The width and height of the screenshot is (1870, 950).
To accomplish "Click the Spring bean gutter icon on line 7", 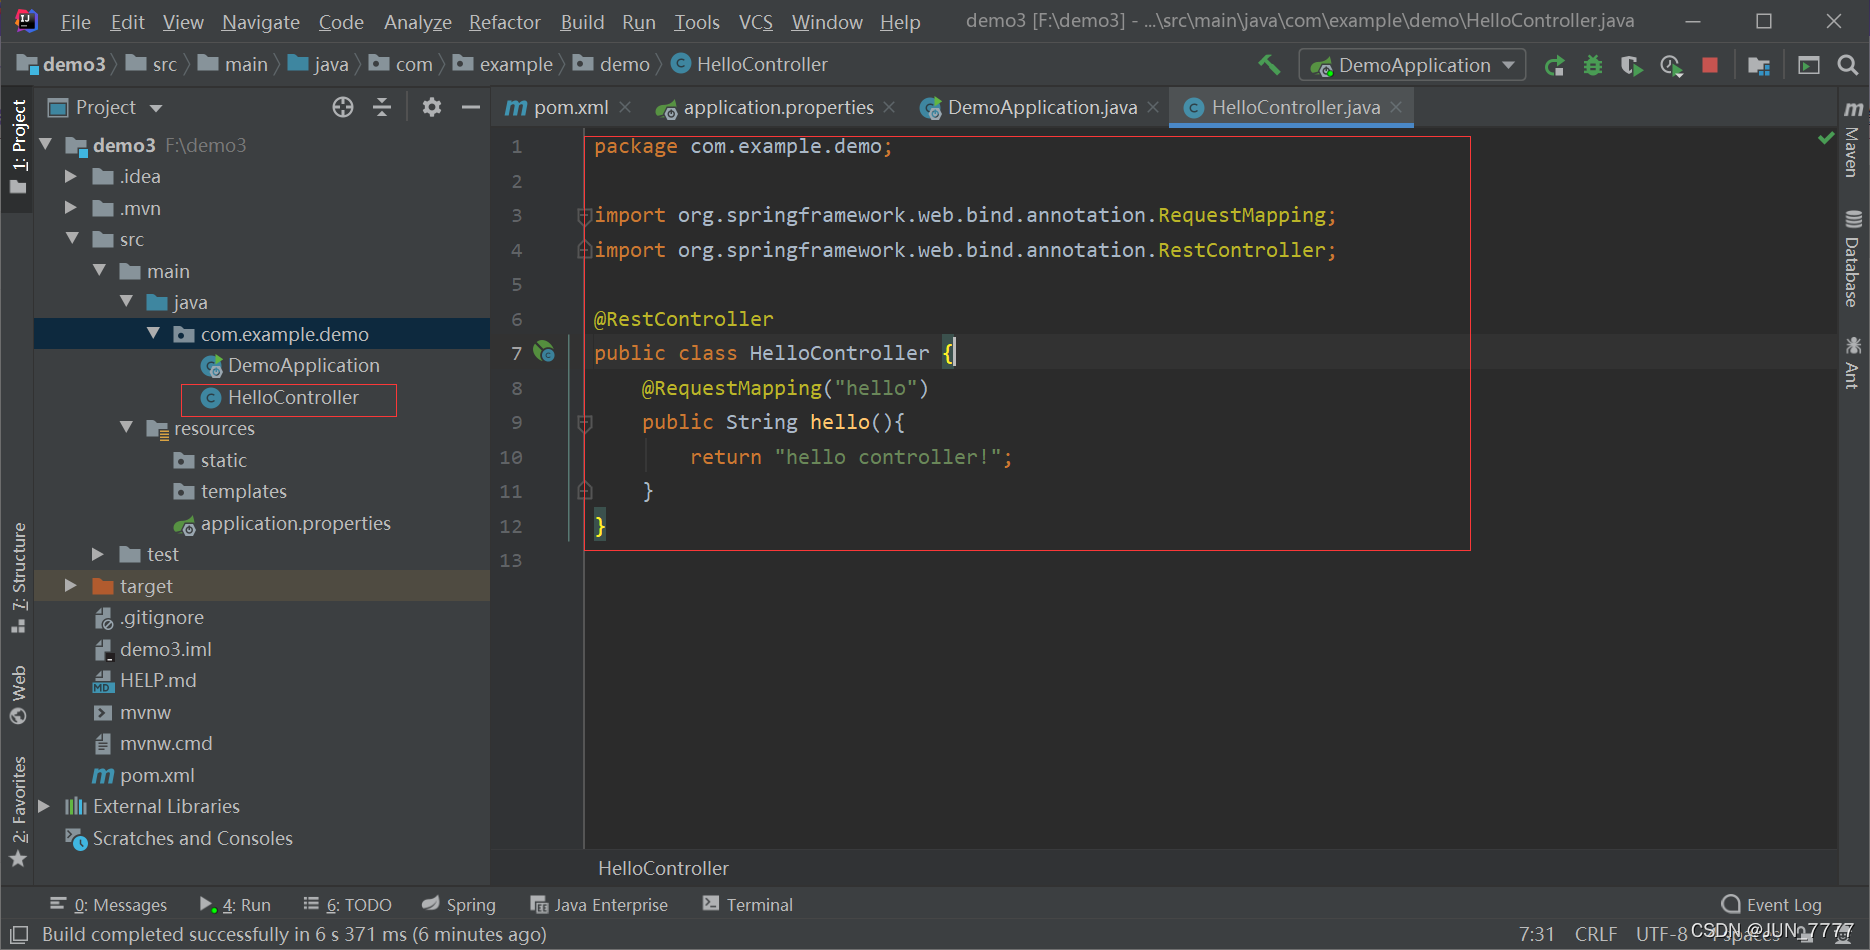I will tap(544, 352).
